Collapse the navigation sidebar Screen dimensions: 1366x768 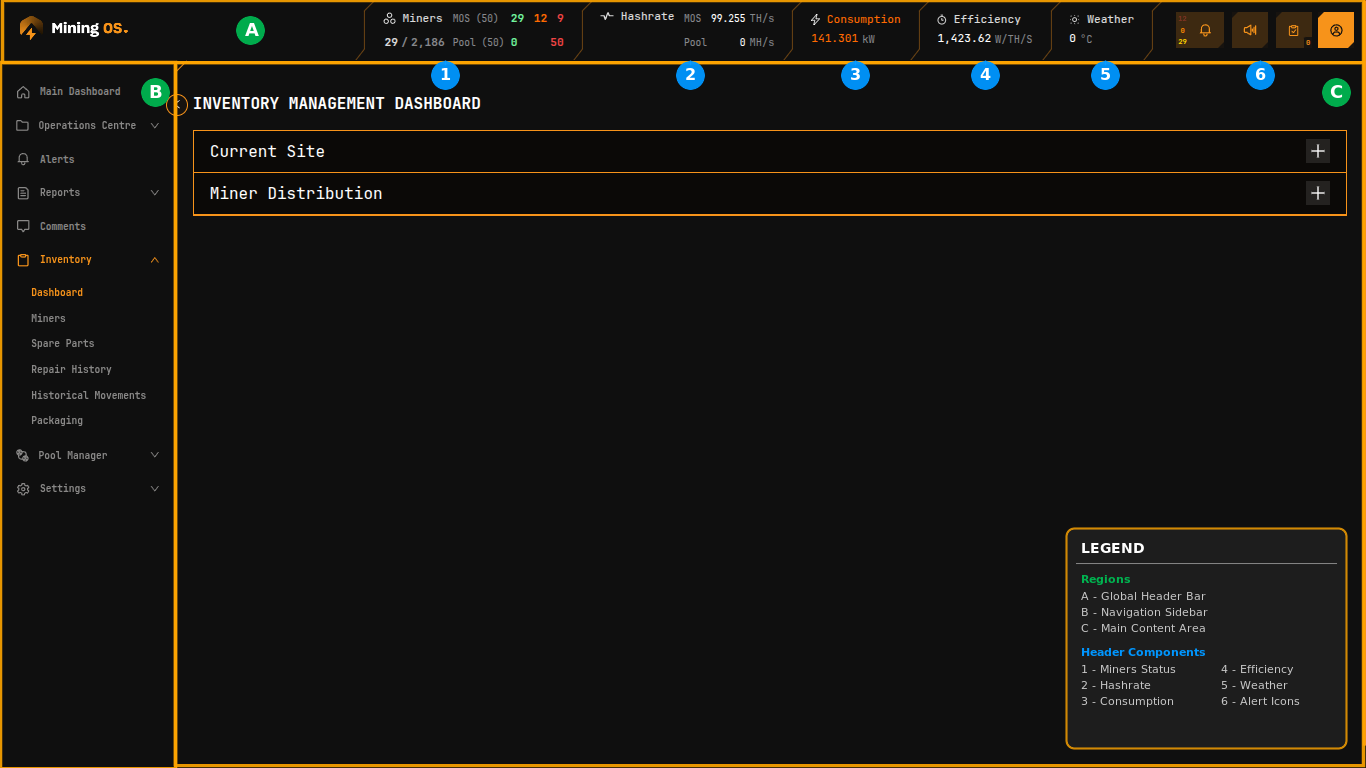[176, 104]
